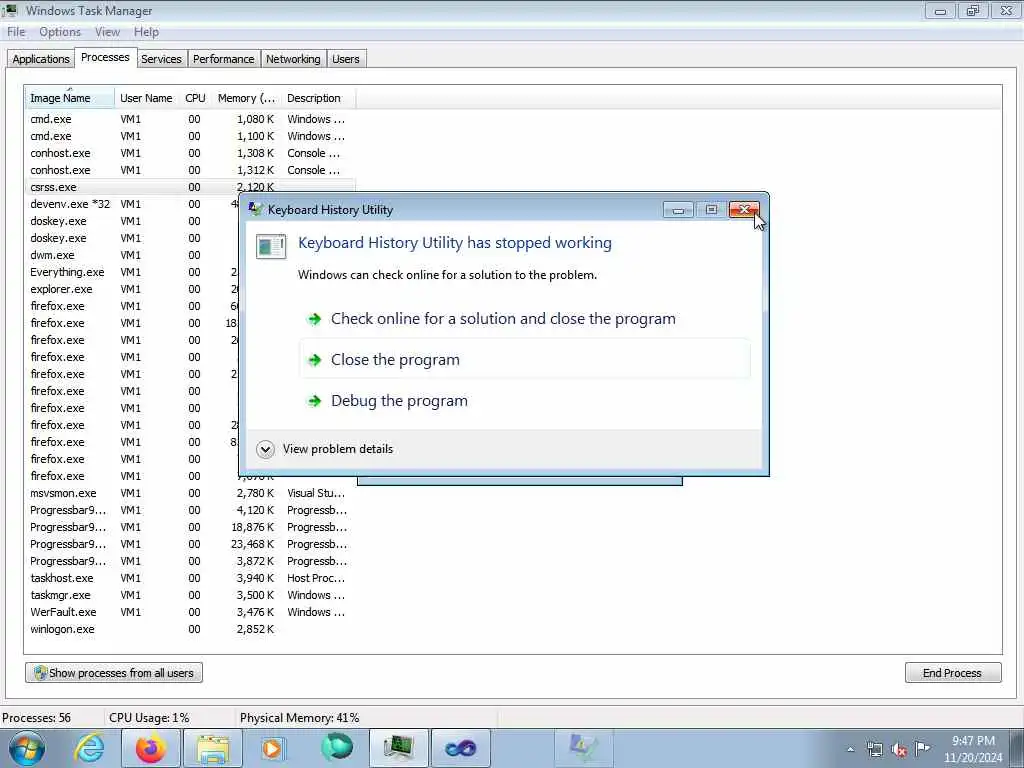This screenshot has width=1024, height=768.
Task: Switch to Task Manager taskbar icon
Action: (398, 748)
